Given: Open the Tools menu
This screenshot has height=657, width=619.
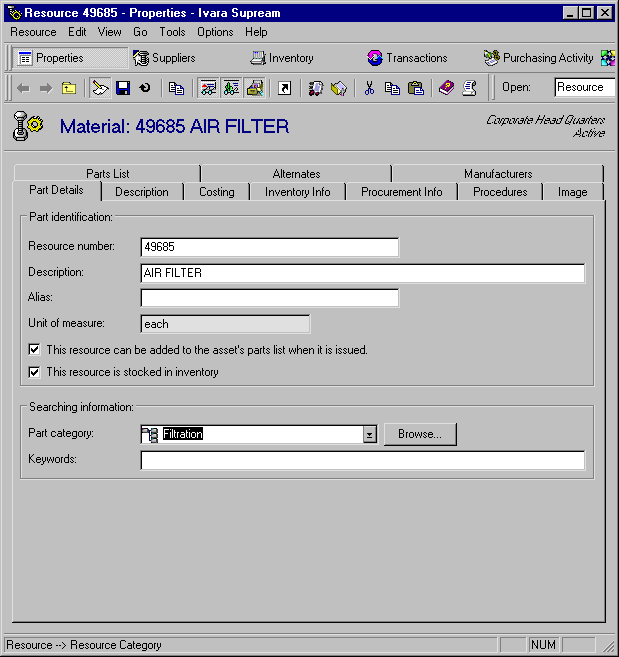Looking at the screenshot, I should [172, 32].
